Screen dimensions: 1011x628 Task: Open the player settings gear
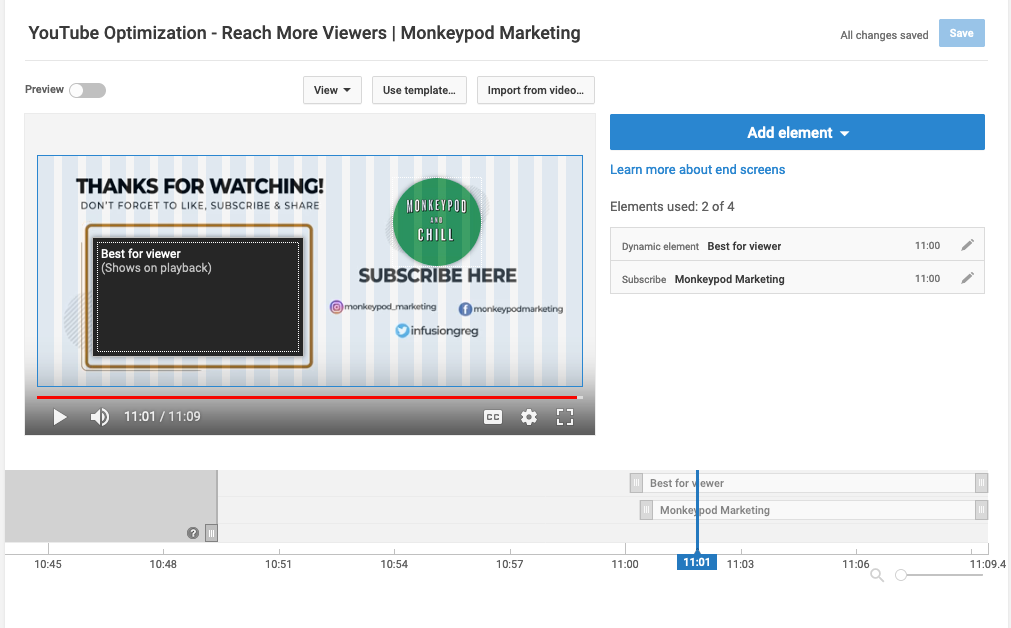point(529,417)
